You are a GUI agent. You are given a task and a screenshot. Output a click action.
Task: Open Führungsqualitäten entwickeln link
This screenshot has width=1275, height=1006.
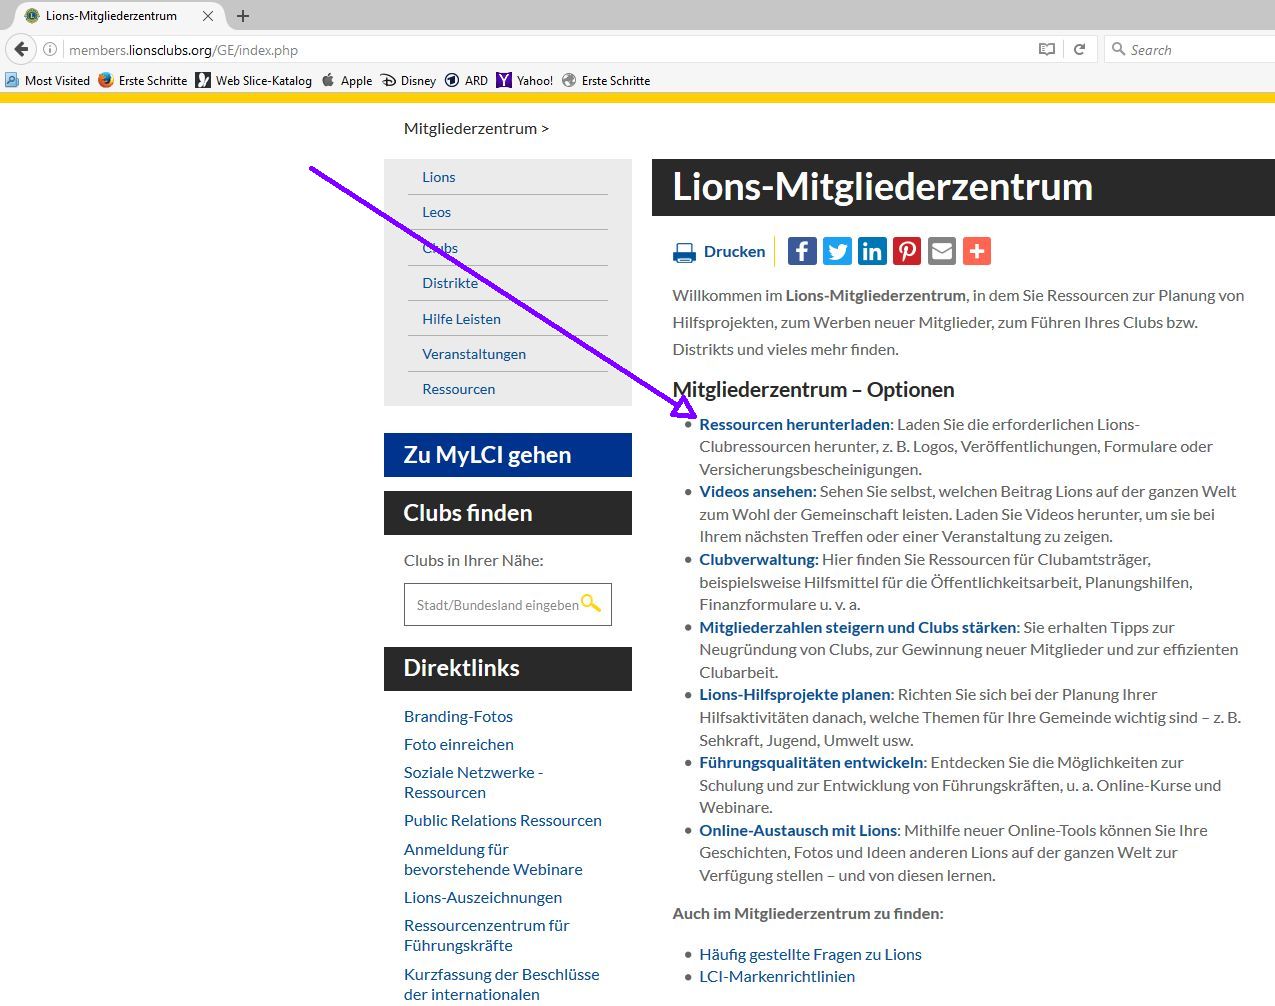812,762
